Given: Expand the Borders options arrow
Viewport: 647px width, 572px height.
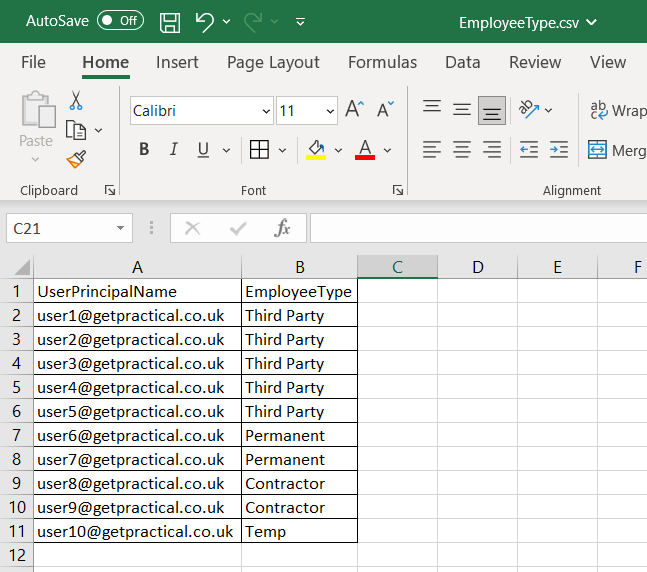Looking at the screenshot, I should [x=282, y=150].
